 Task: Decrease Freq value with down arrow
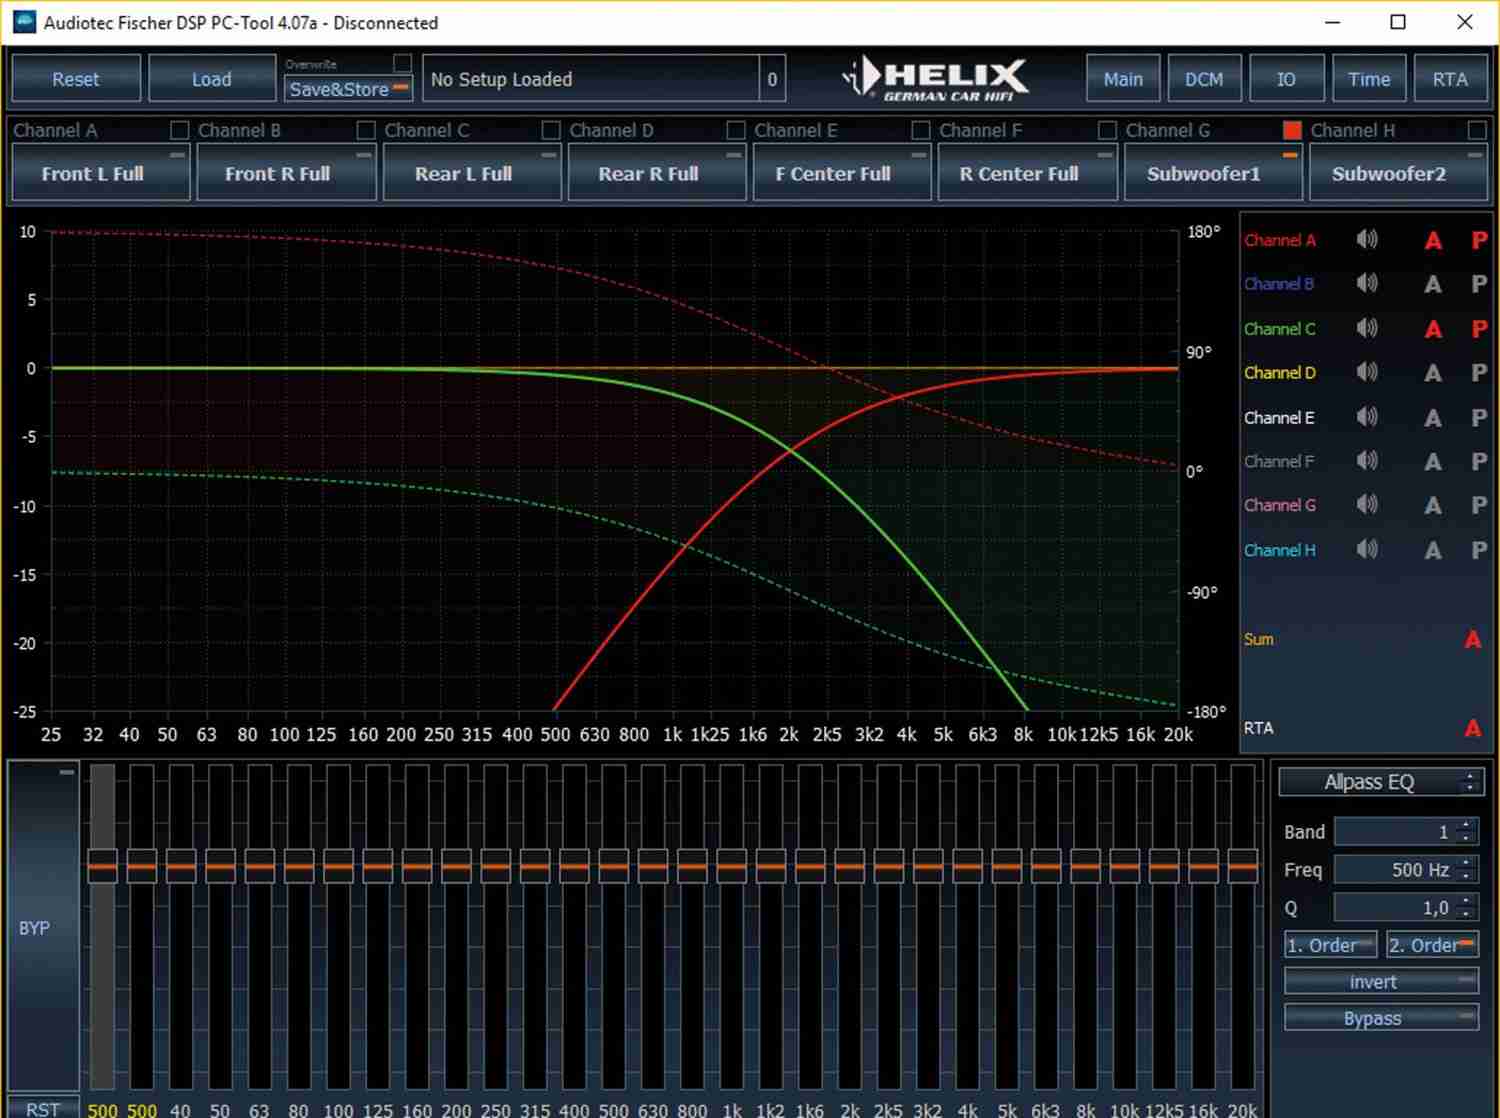(1465, 876)
